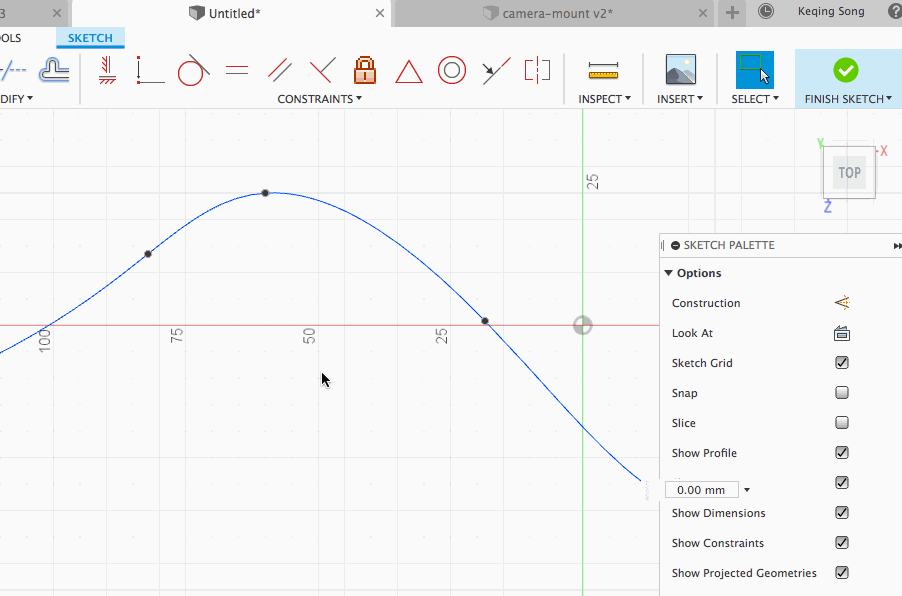Viewport: 902px width, 596px height.
Task: Enable the Snap checkbox
Action: pyautogui.click(x=842, y=393)
